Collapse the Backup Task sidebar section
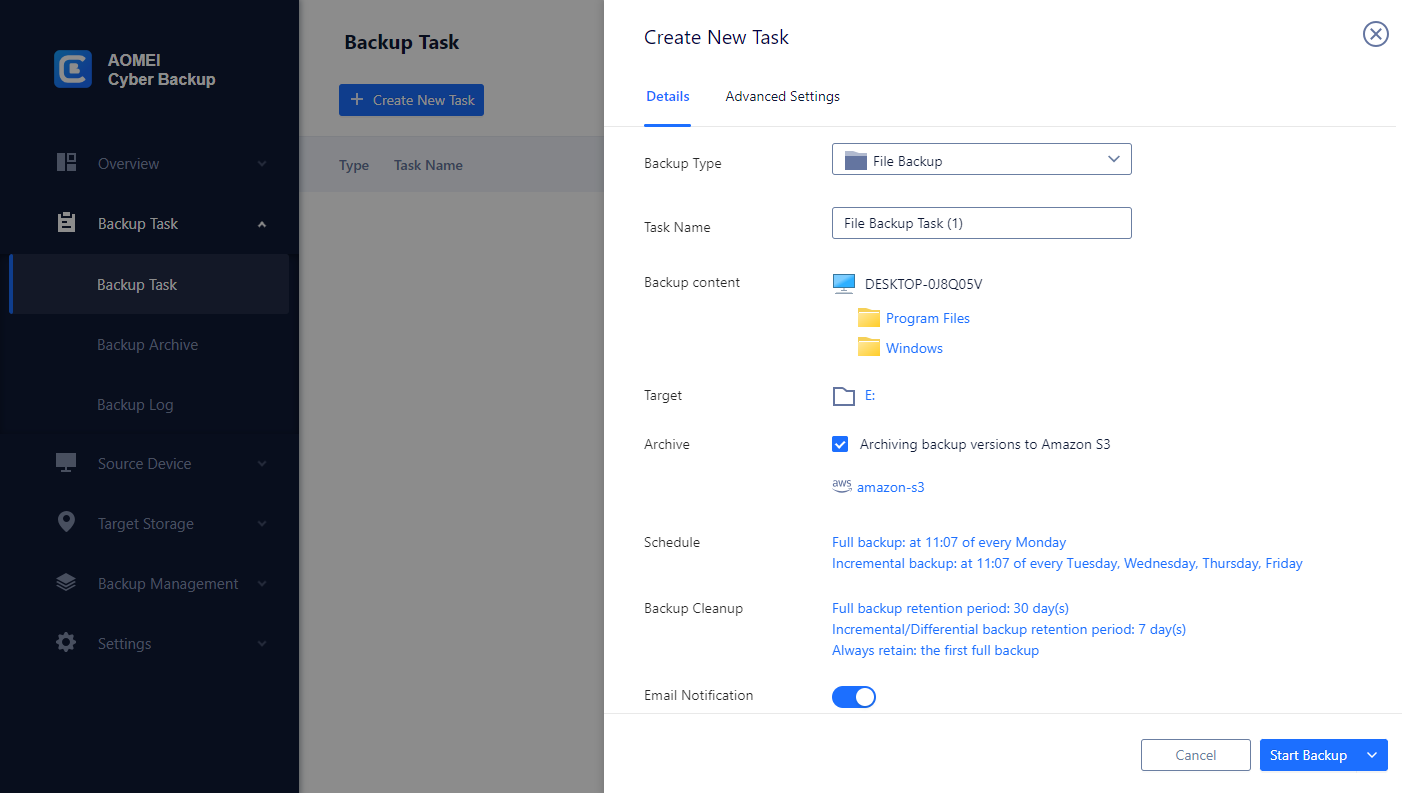Screen dimensions: 1402x793 coord(262,224)
